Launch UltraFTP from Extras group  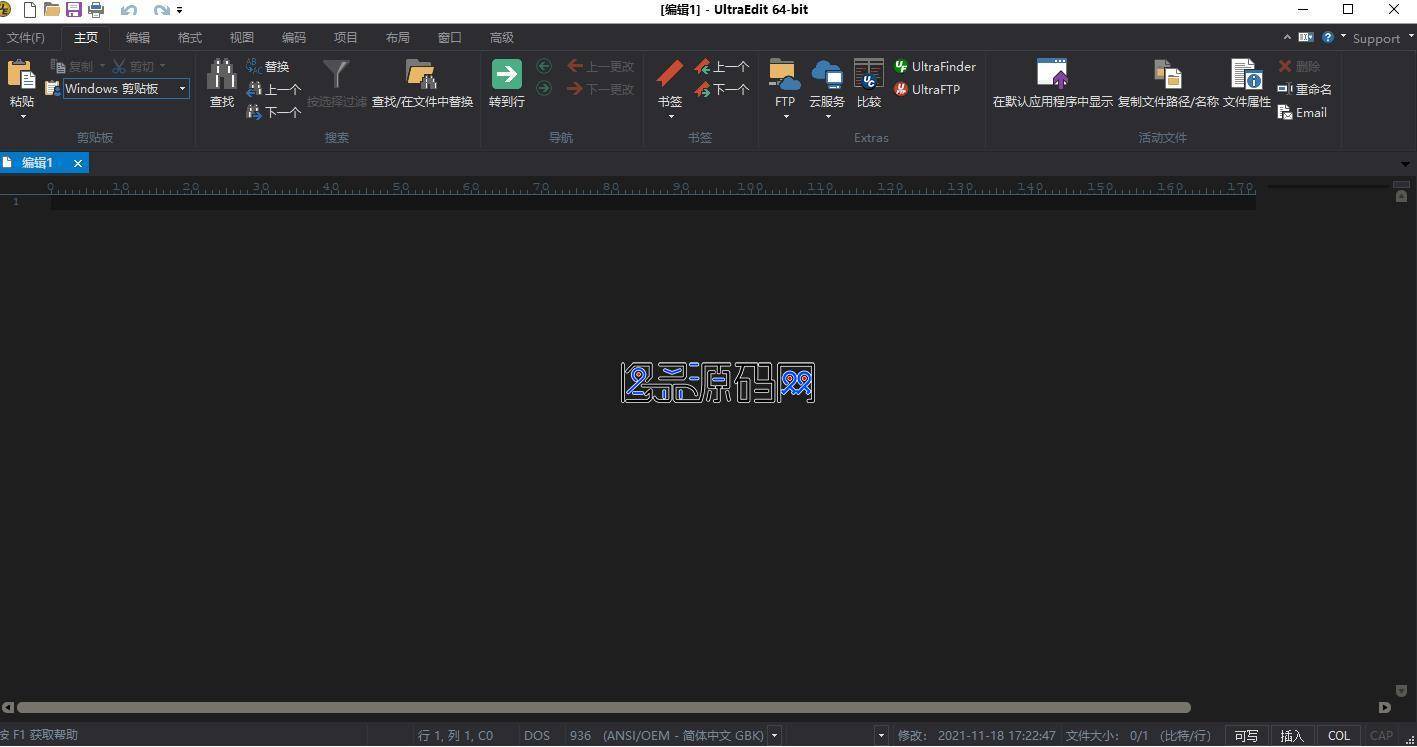pos(926,89)
